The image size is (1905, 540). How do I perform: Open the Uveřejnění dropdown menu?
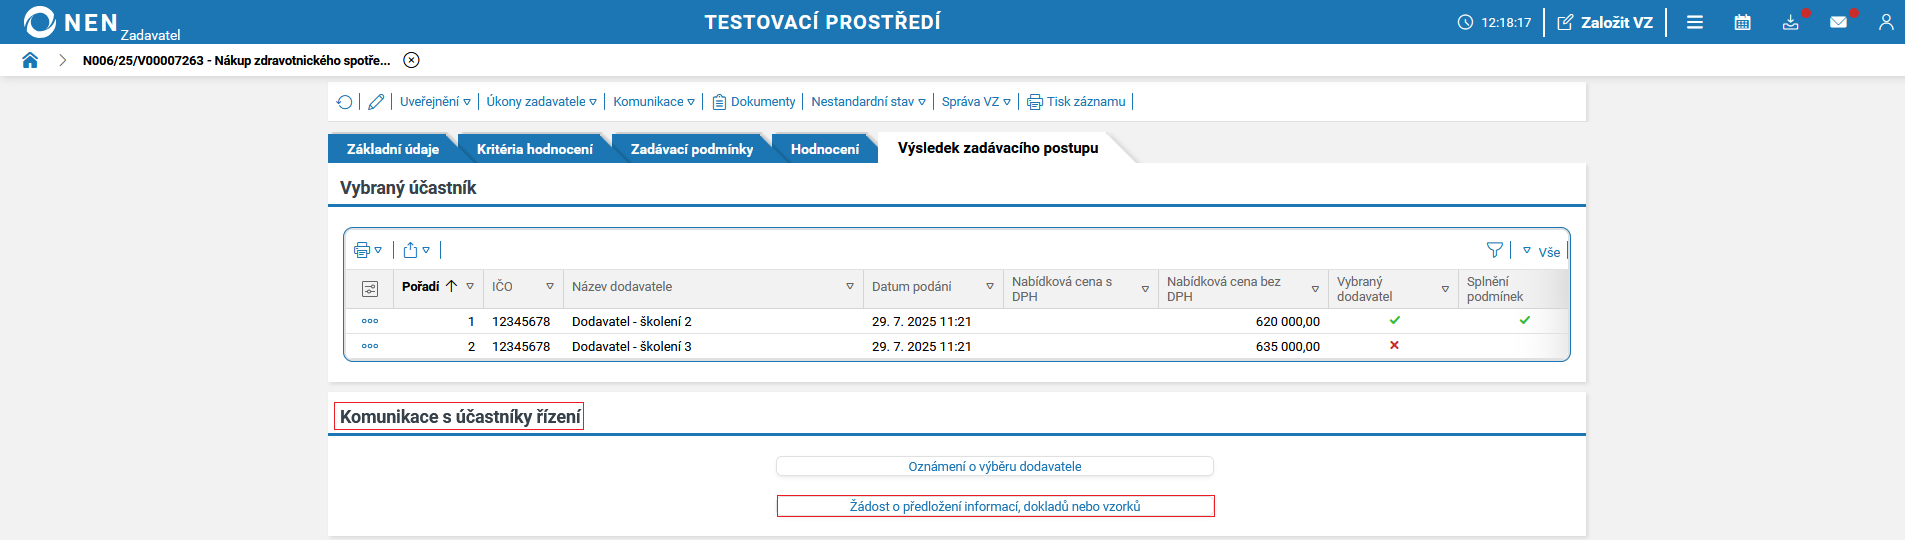[x=435, y=102]
